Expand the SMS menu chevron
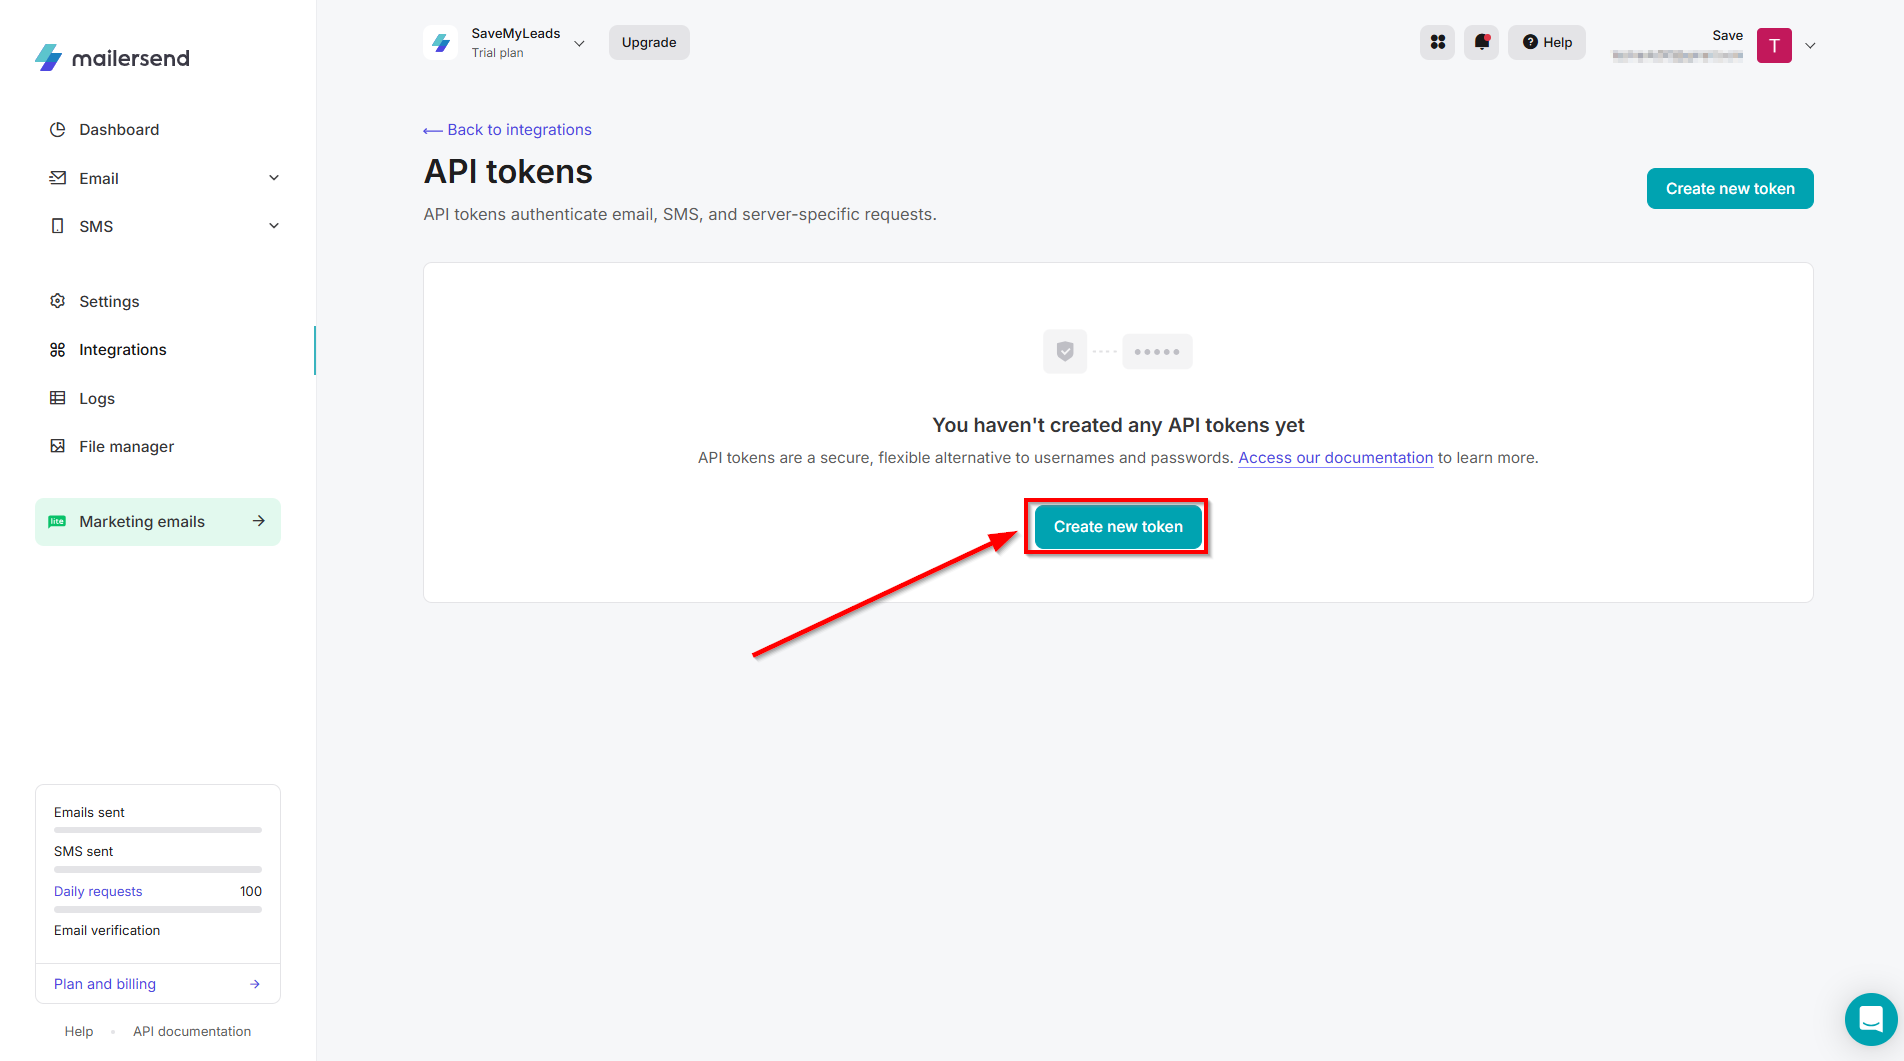The width and height of the screenshot is (1904, 1061). coord(274,226)
